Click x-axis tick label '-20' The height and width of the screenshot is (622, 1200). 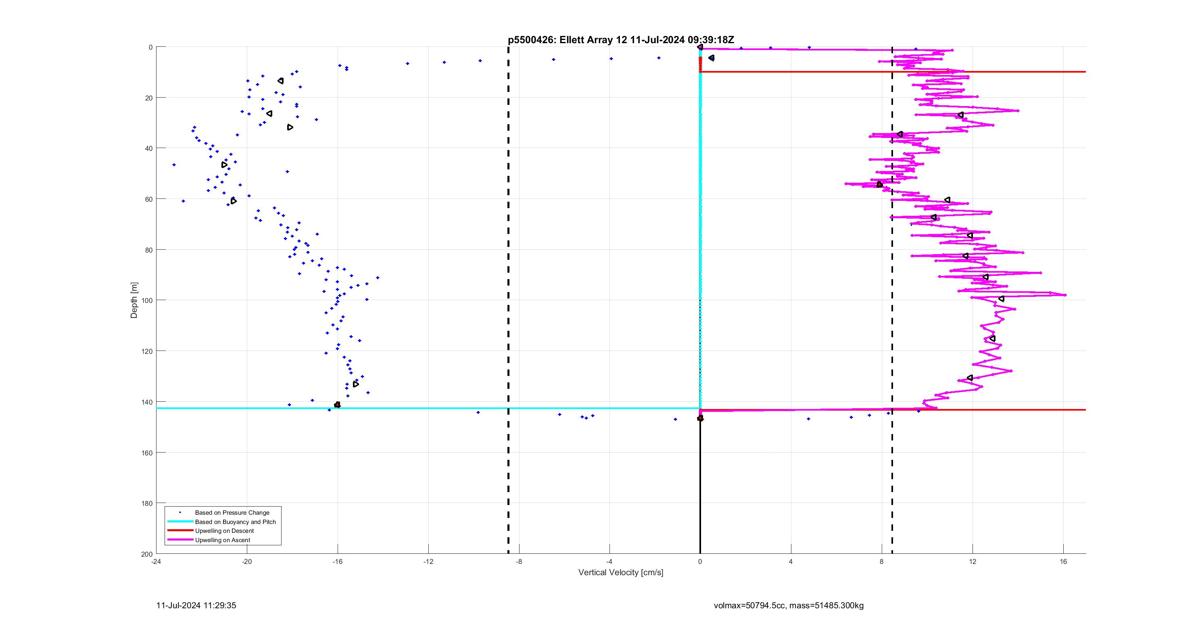click(x=247, y=561)
